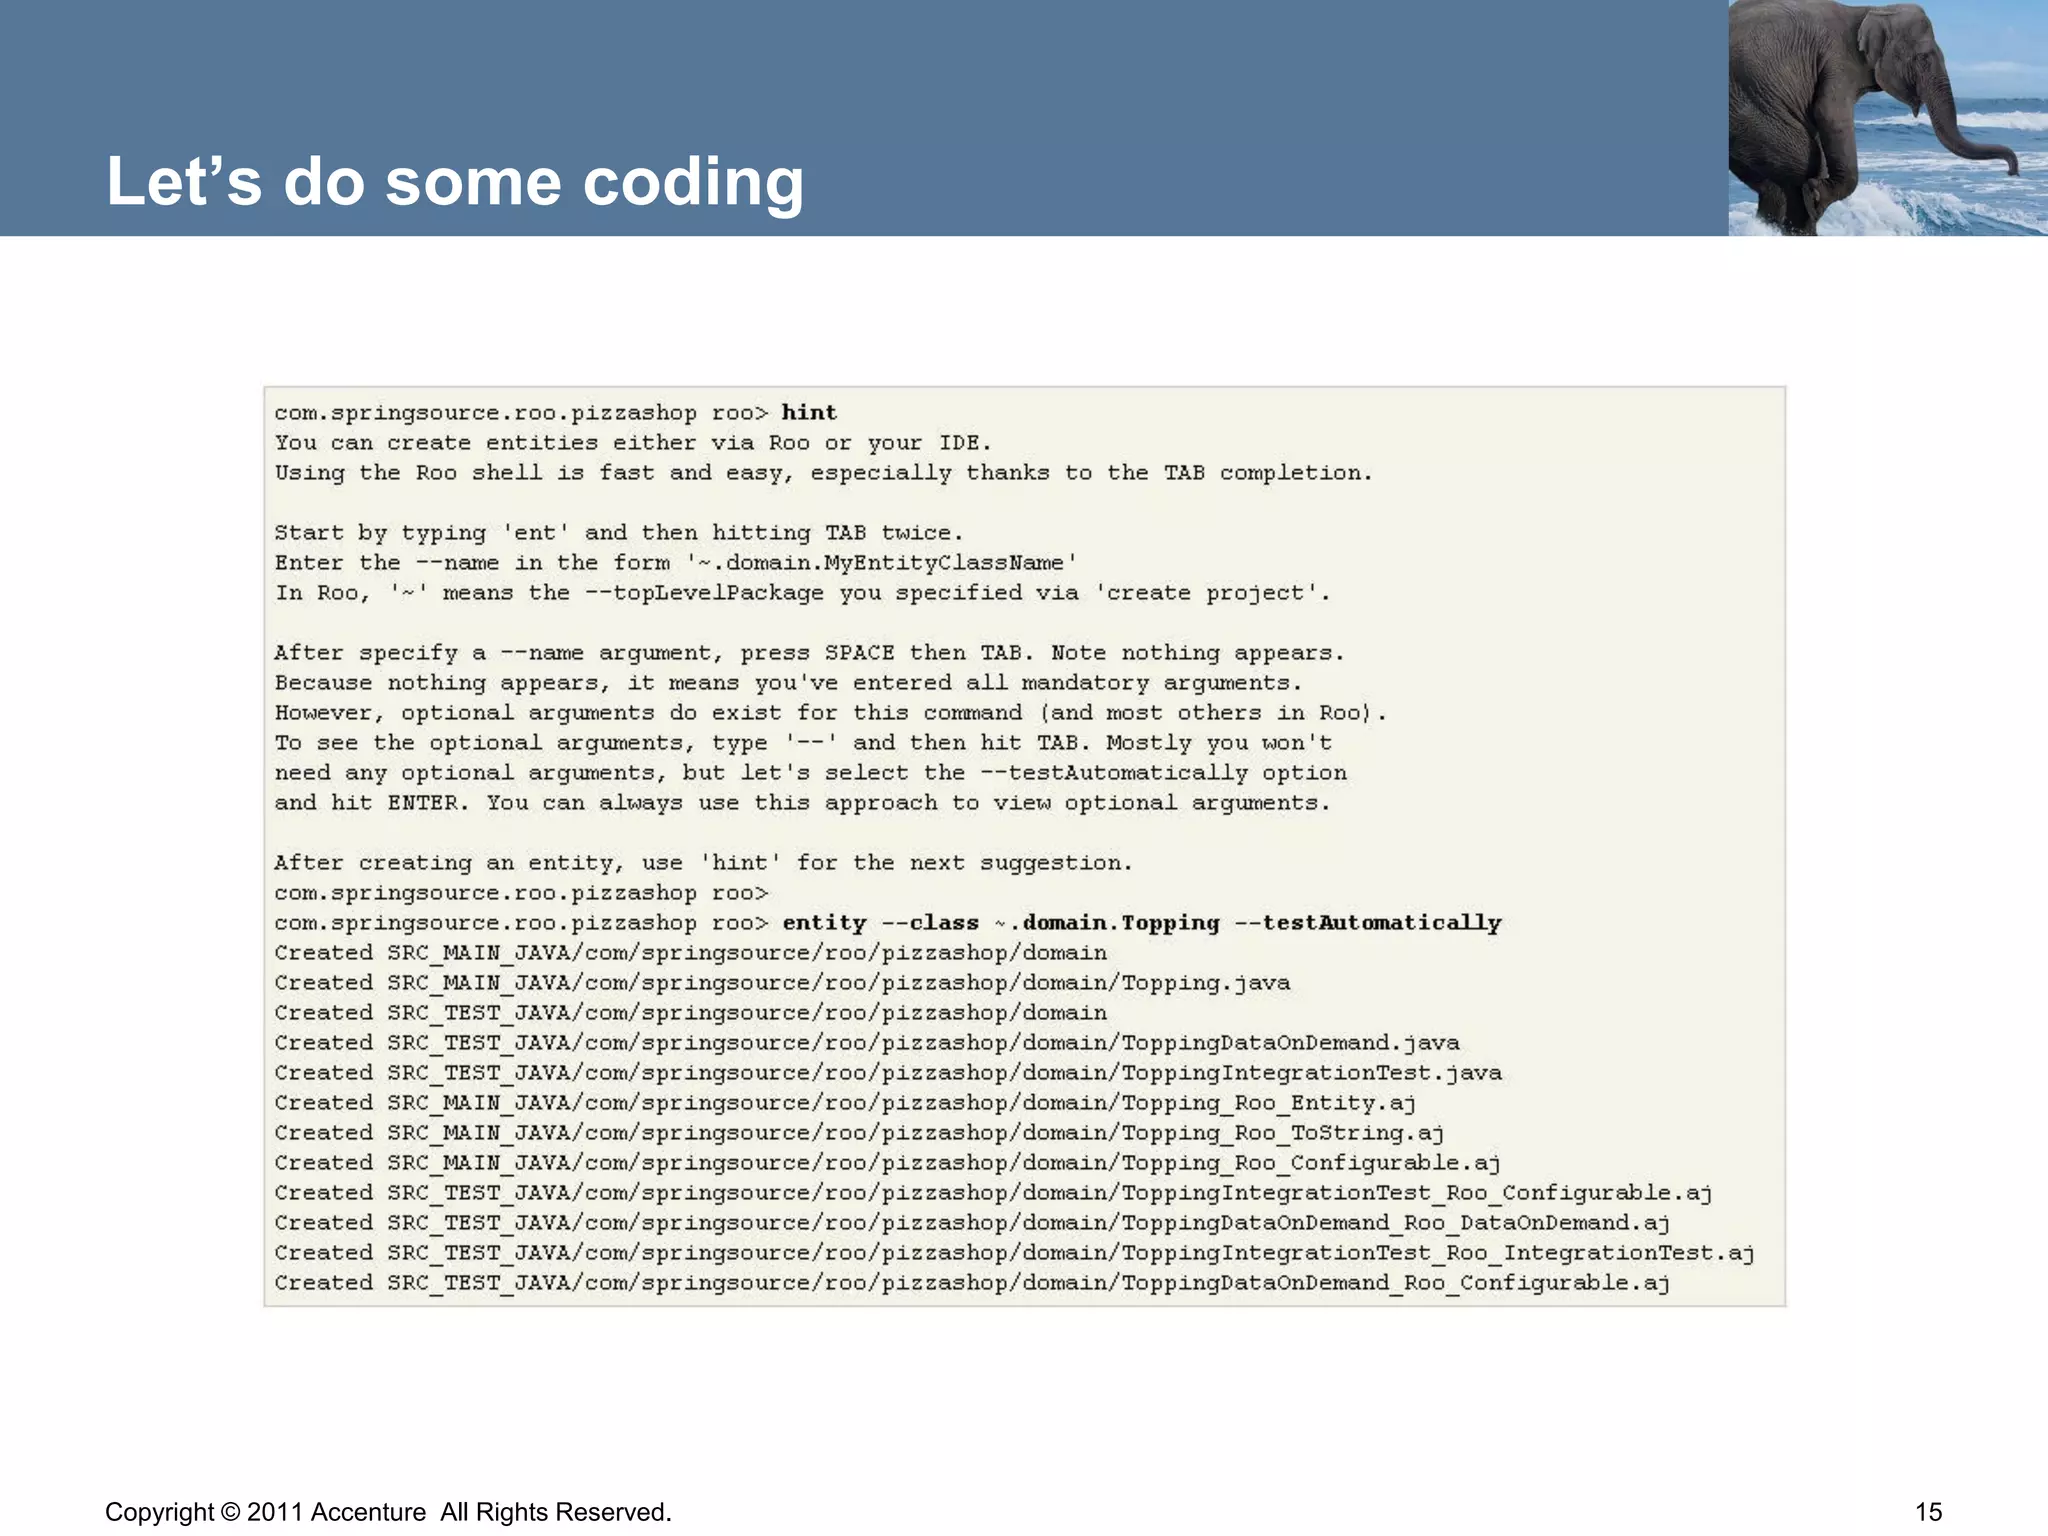Image resolution: width=2048 pixels, height=1536 pixels.
Task: Click the line ending 'ToppingDataOnDemand_Roo_Configurable.aj'
Action: click(x=972, y=1283)
